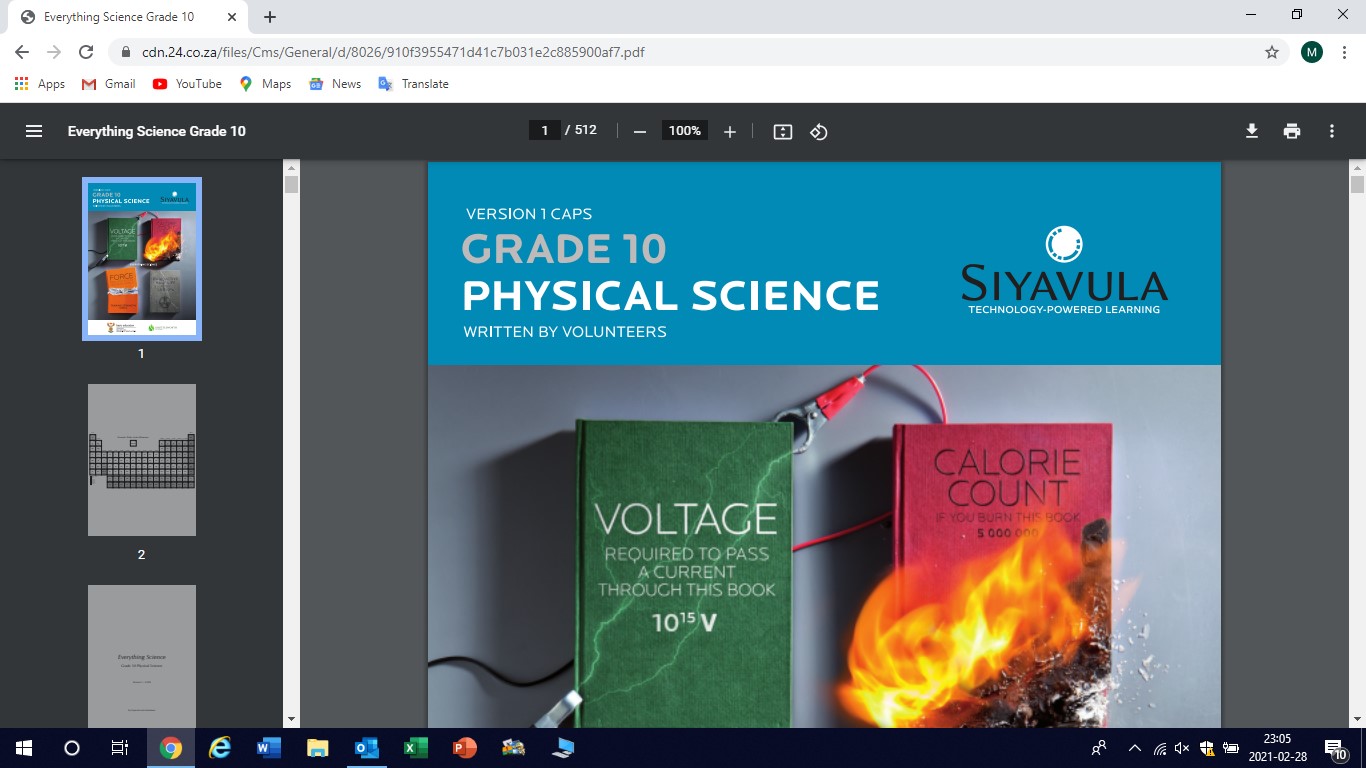Click the zoom out minus button
The image size is (1366, 768).
pos(640,132)
